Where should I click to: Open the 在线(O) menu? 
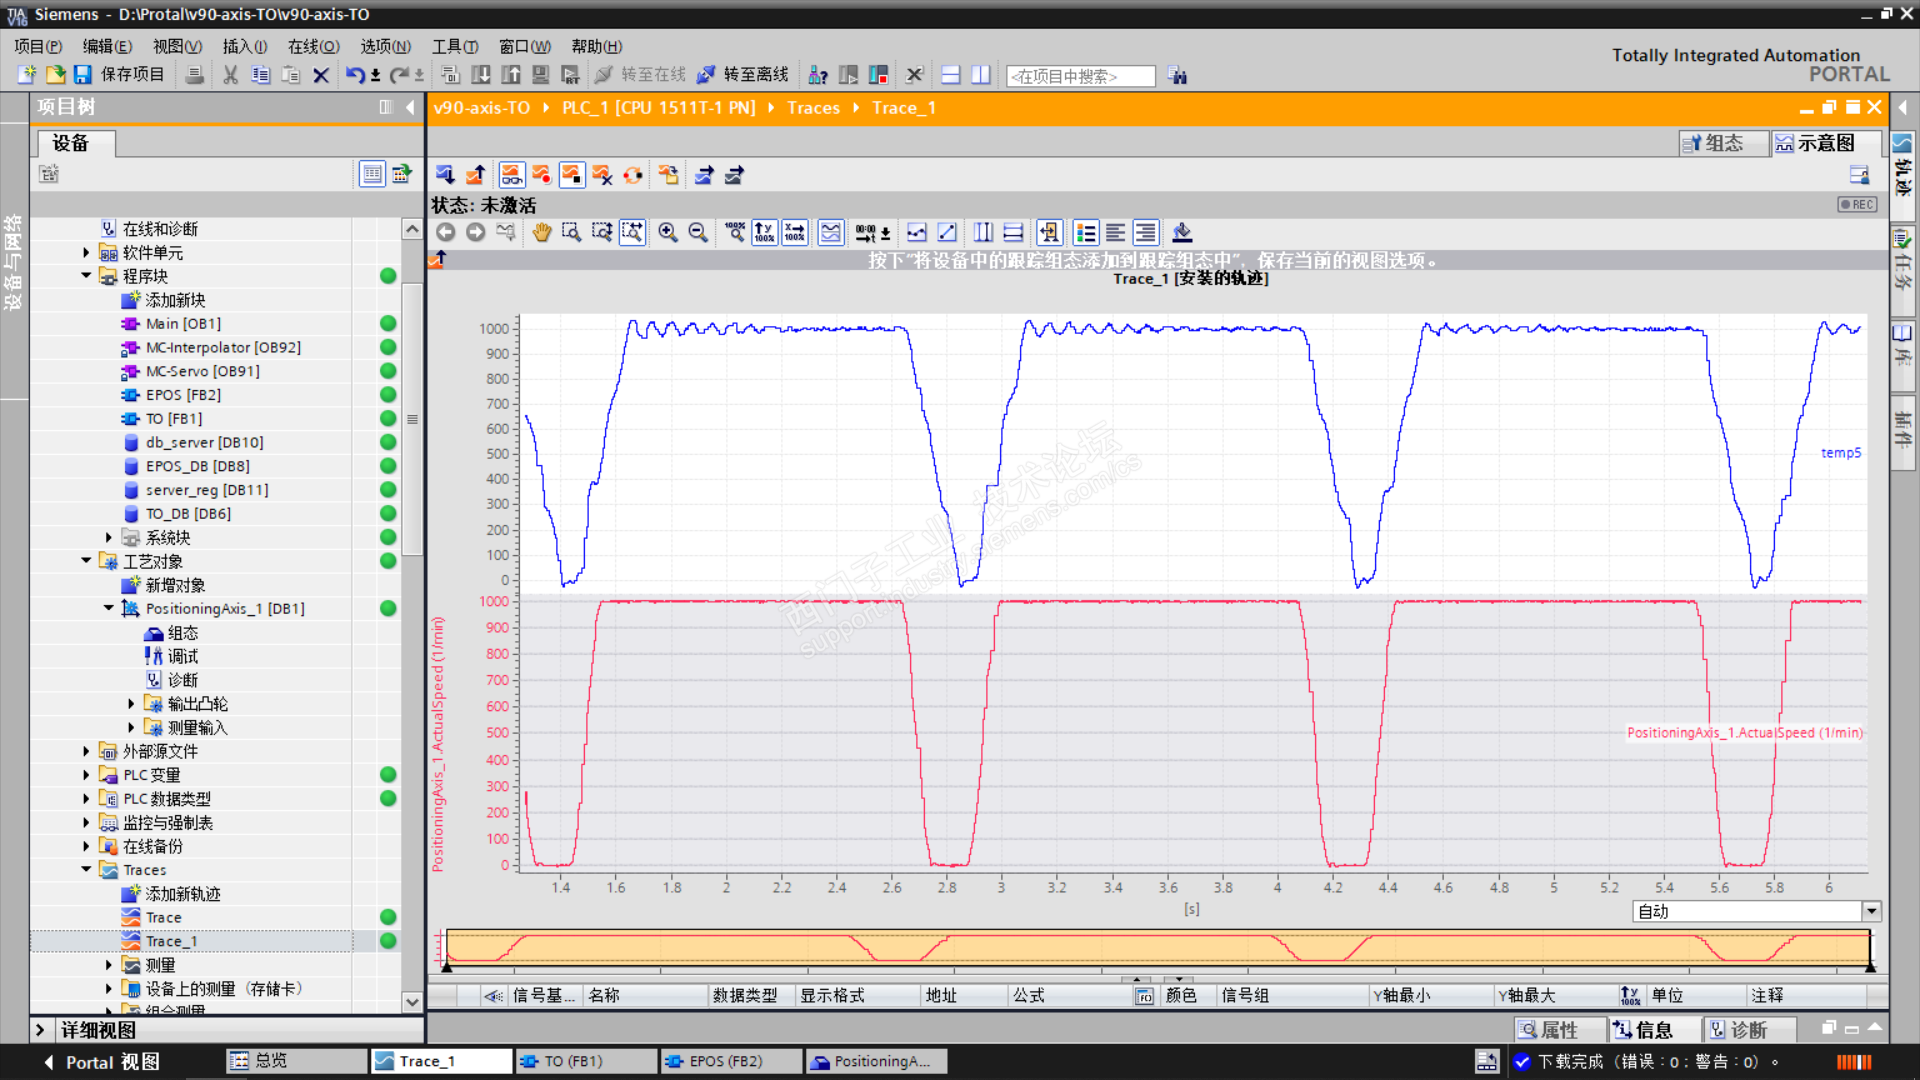click(313, 46)
